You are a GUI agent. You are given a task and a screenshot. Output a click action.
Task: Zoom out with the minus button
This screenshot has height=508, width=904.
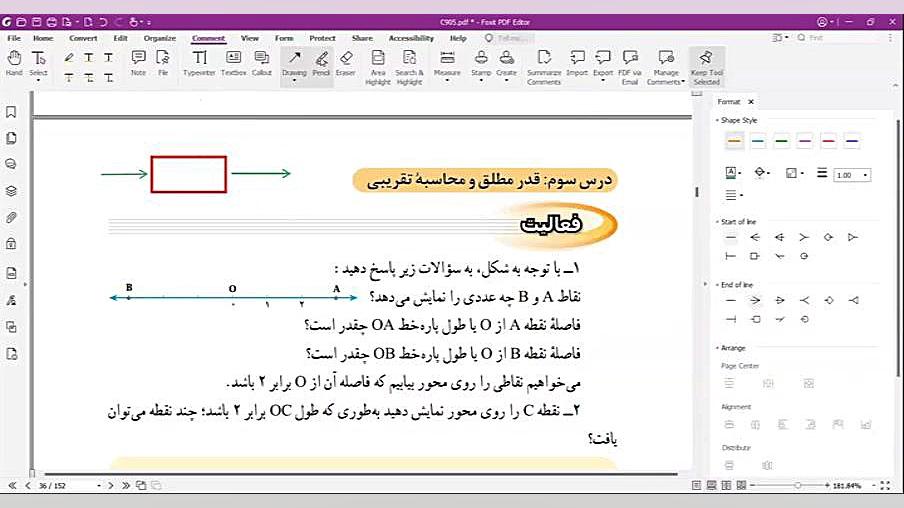[752, 486]
